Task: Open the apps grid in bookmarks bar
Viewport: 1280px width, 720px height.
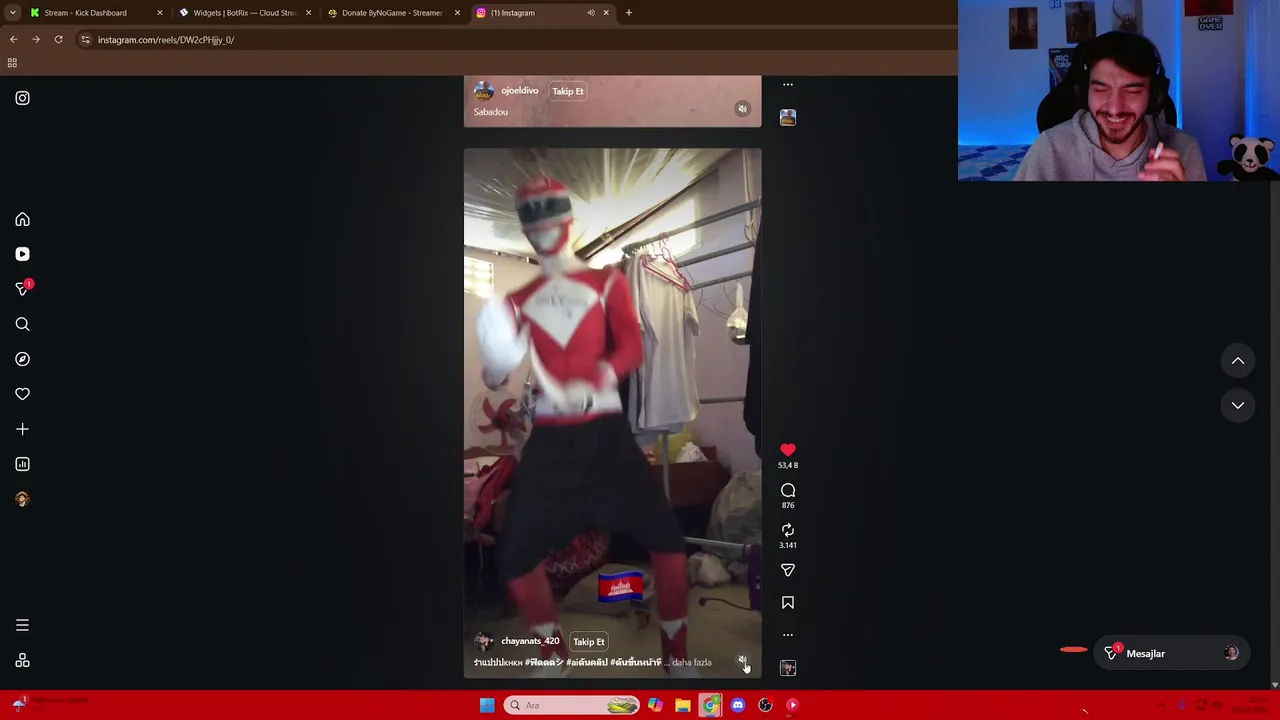Action: [12, 63]
